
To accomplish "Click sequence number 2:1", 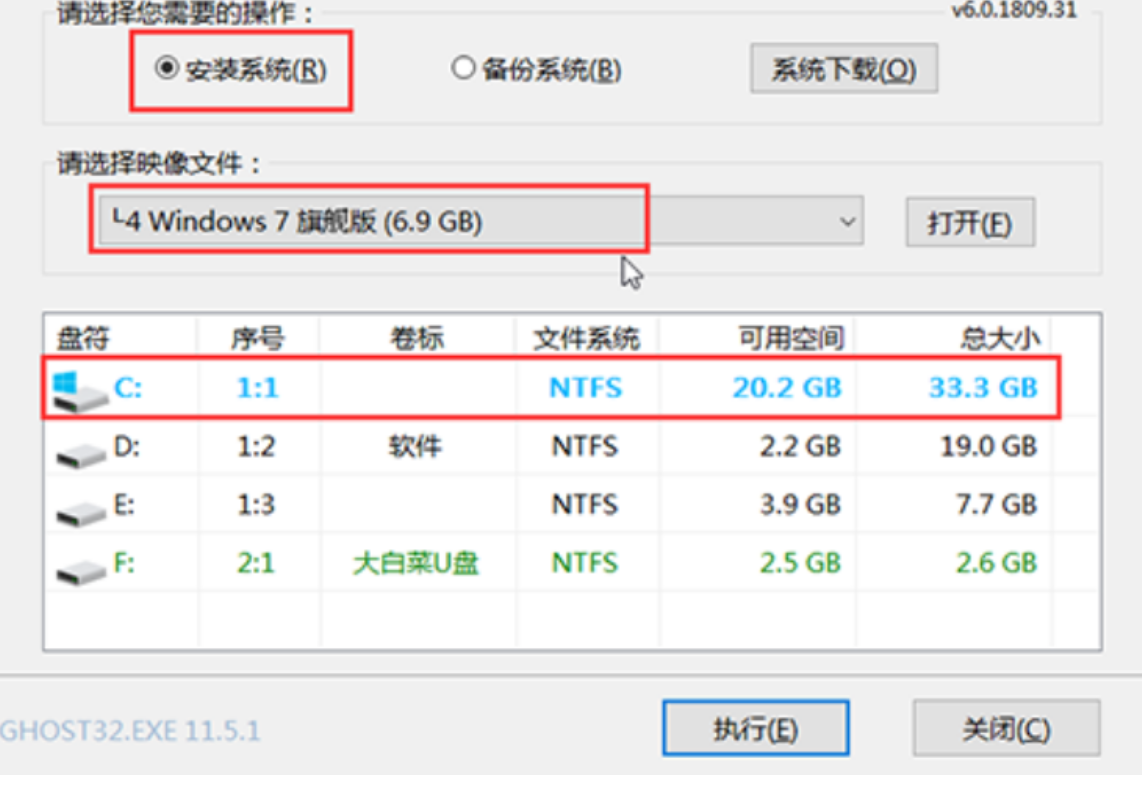I will [x=256, y=562].
